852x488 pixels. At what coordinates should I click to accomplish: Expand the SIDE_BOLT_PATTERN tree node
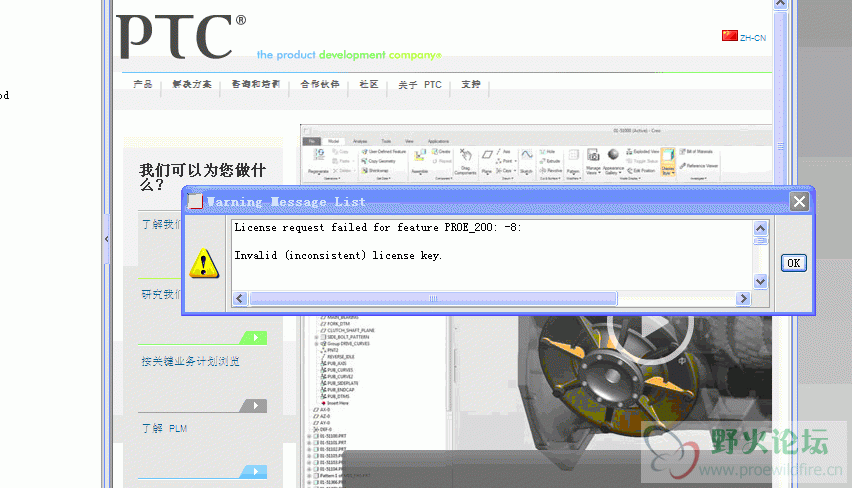click(316, 337)
